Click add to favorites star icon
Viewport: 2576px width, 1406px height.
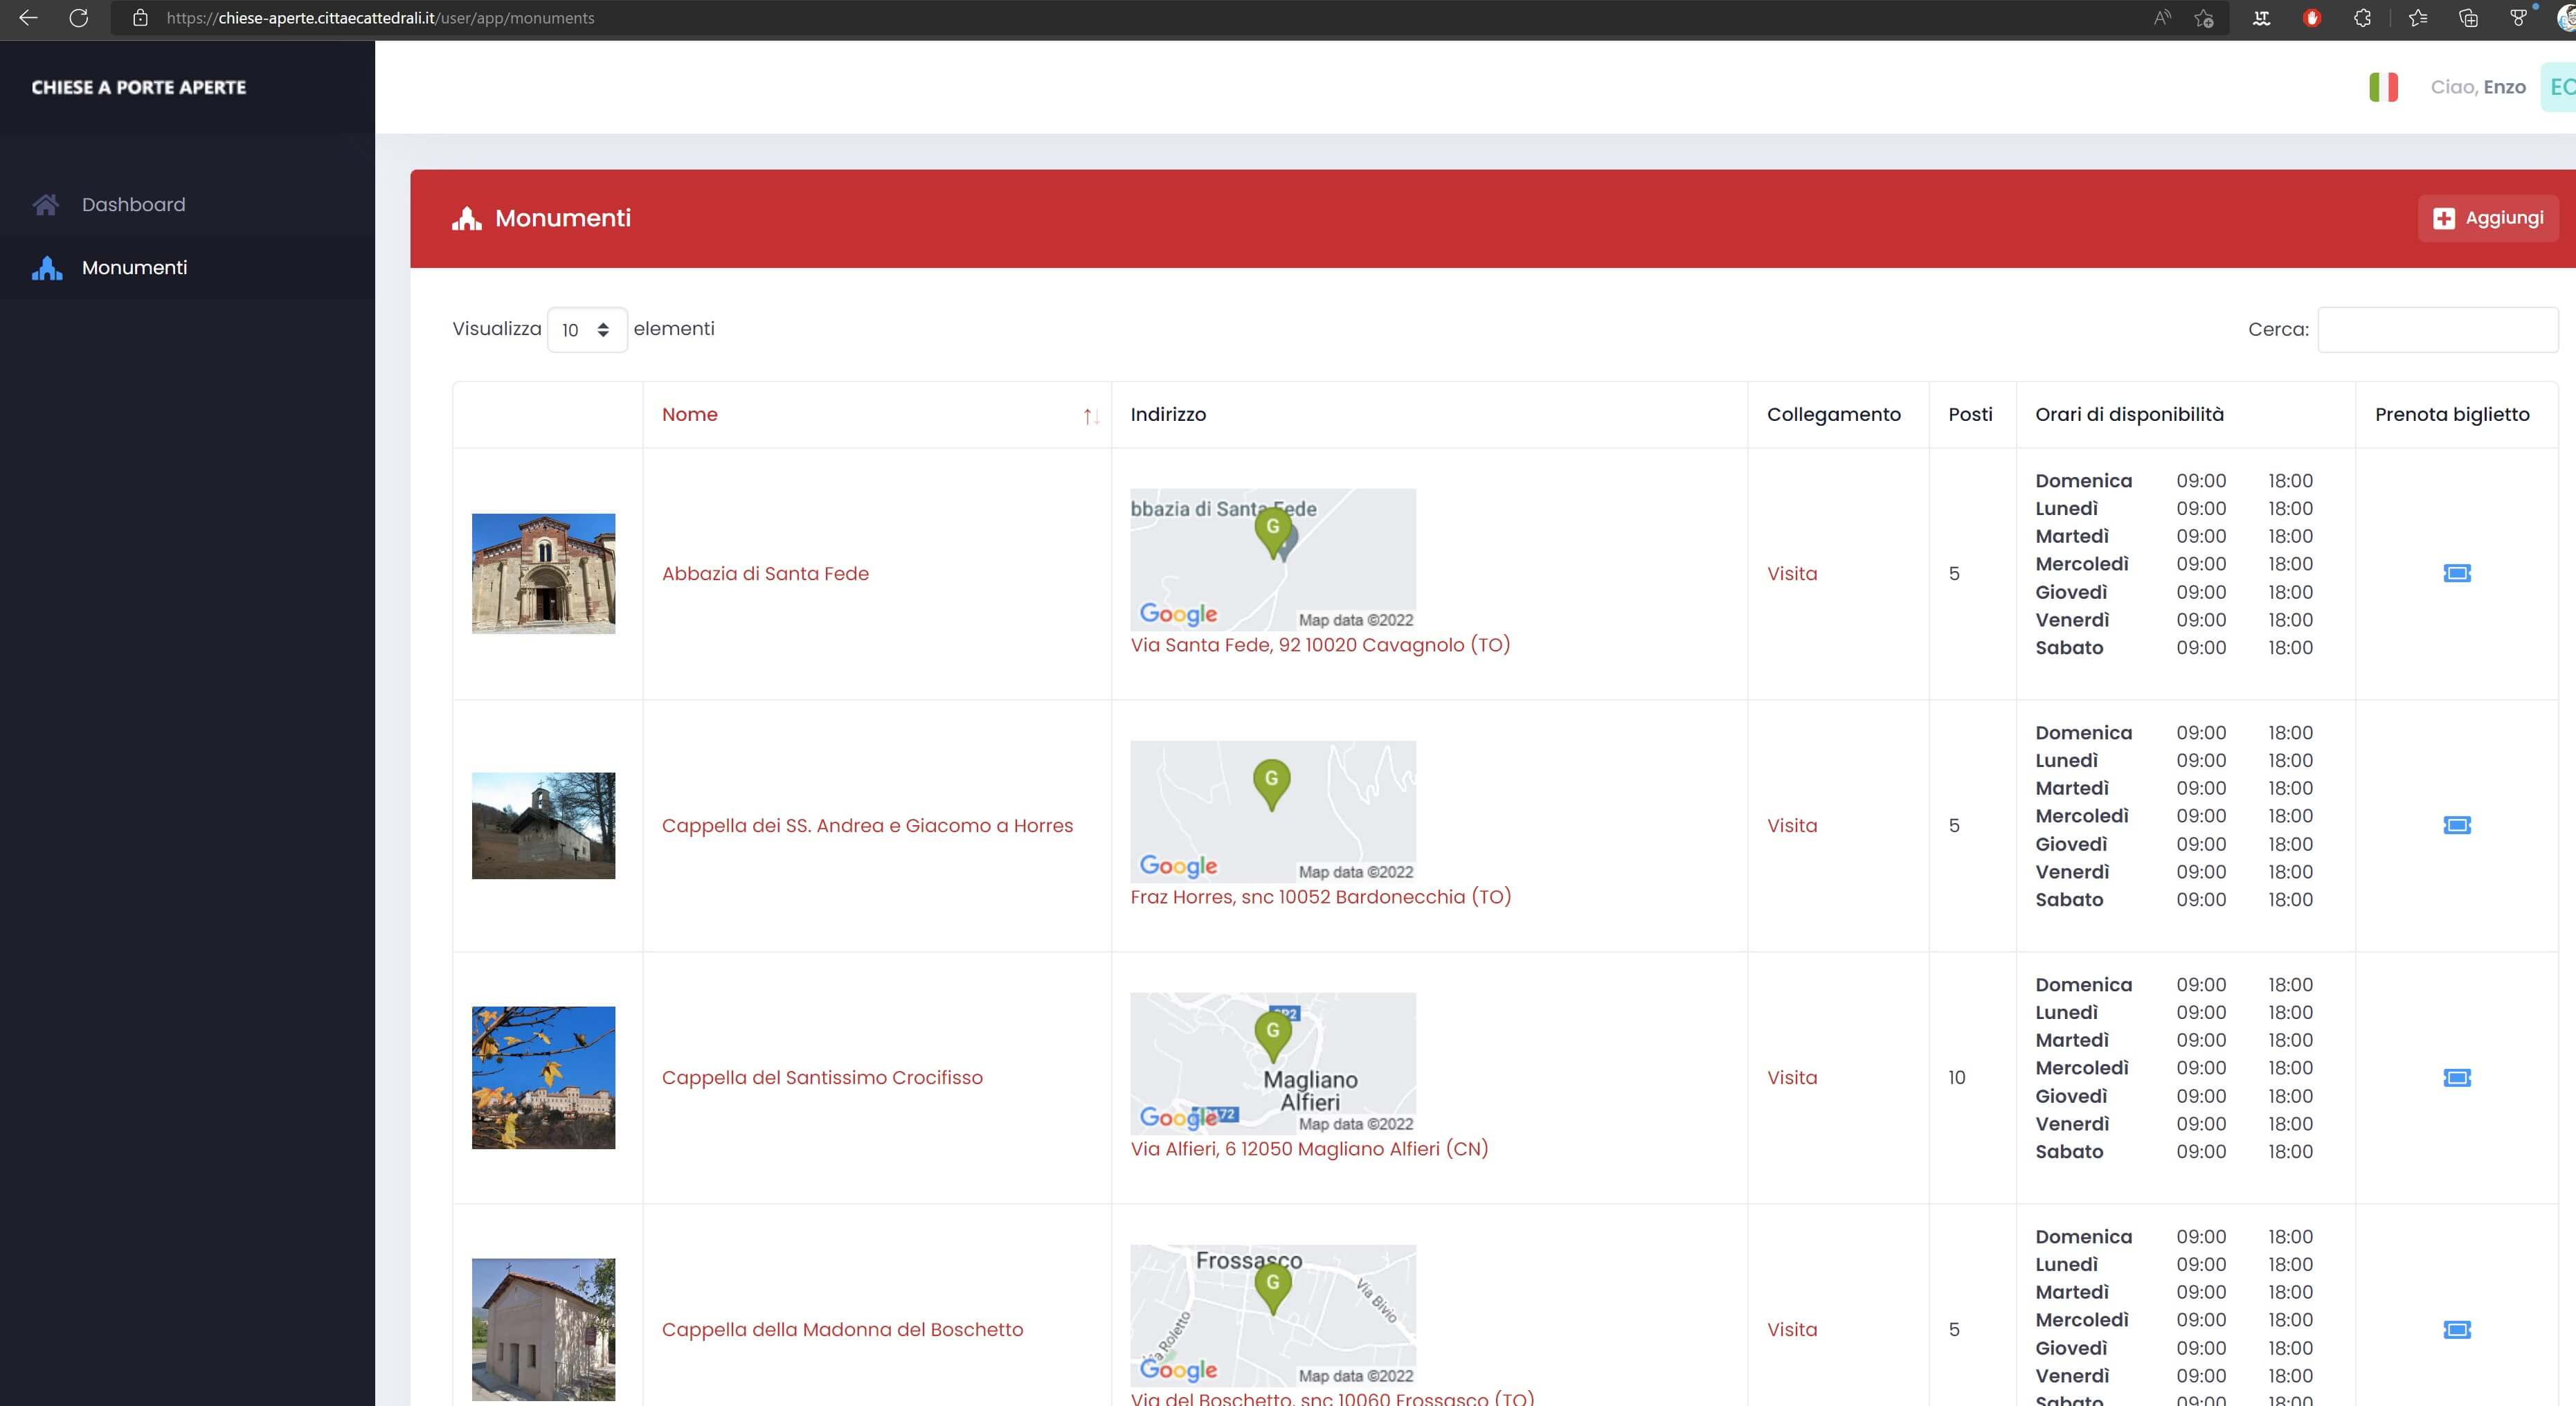pyautogui.click(x=2203, y=18)
